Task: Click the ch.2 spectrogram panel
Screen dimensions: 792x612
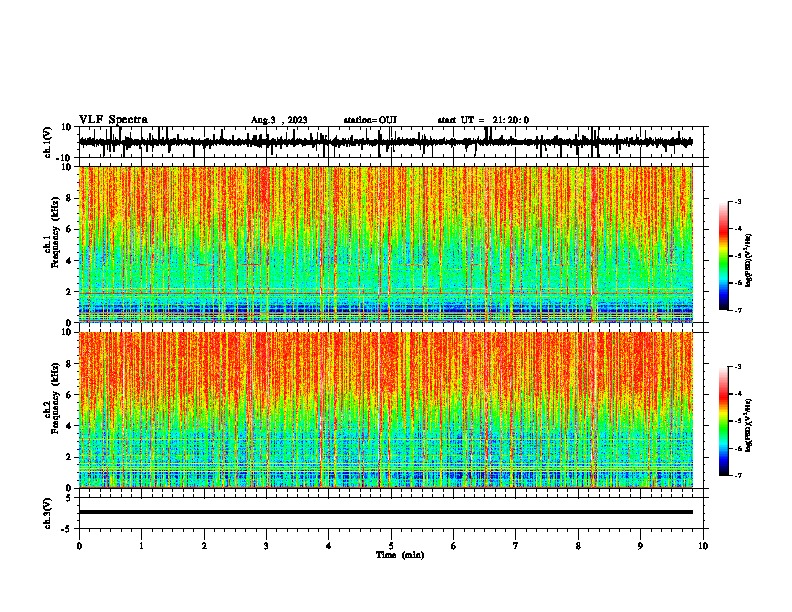Action: (x=386, y=410)
